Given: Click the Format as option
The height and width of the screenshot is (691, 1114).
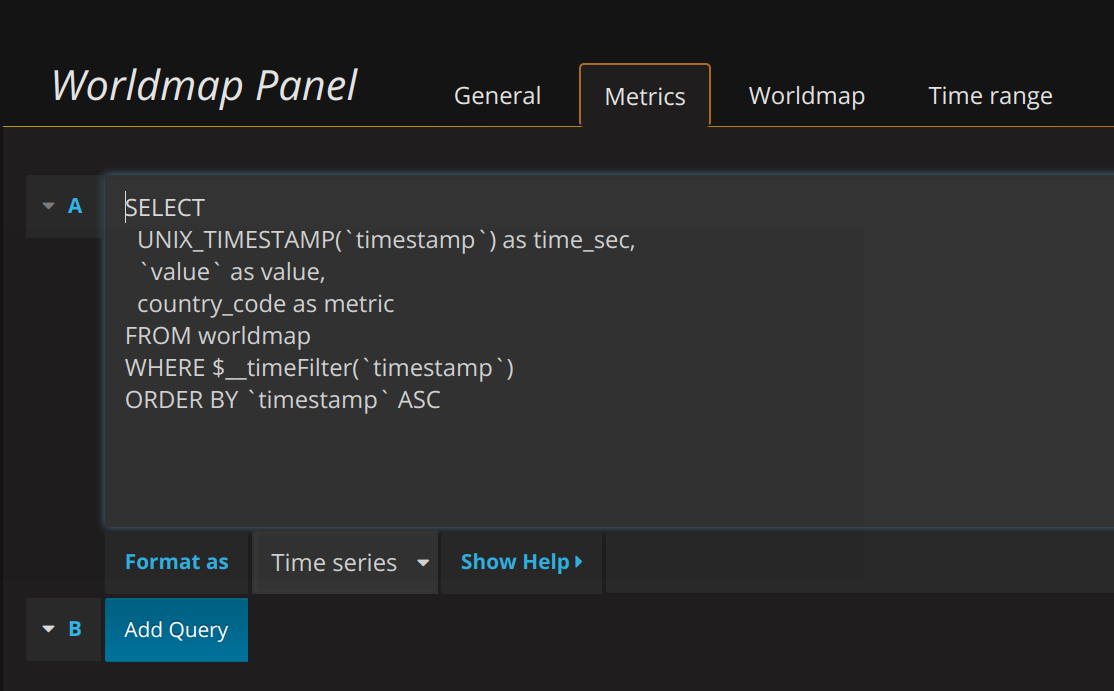Looking at the screenshot, I should point(176,562).
